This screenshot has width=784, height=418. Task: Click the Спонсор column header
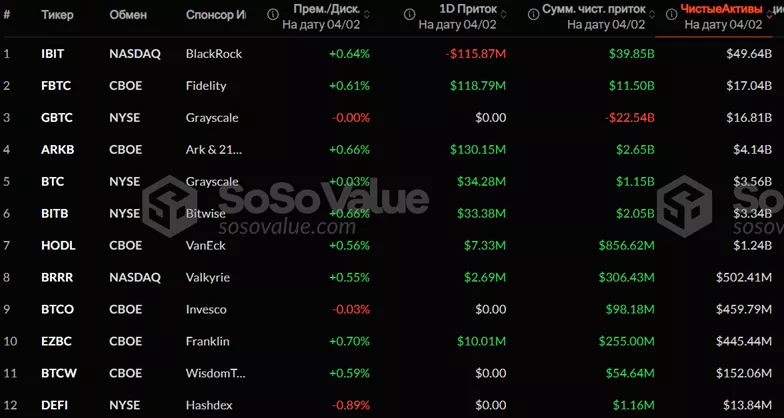(x=215, y=15)
